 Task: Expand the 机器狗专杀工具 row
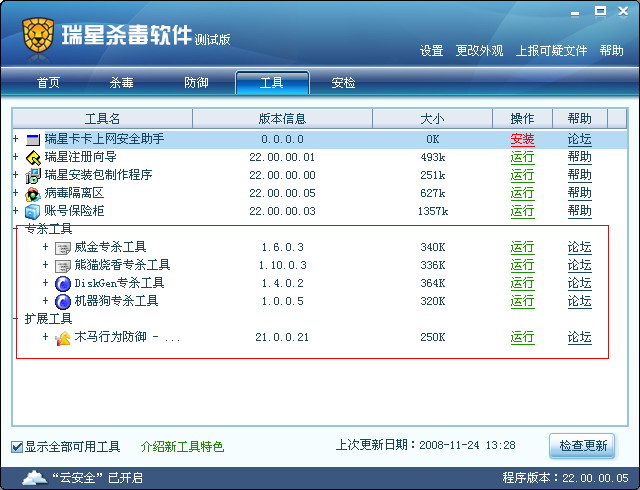click(x=45, y=301)
